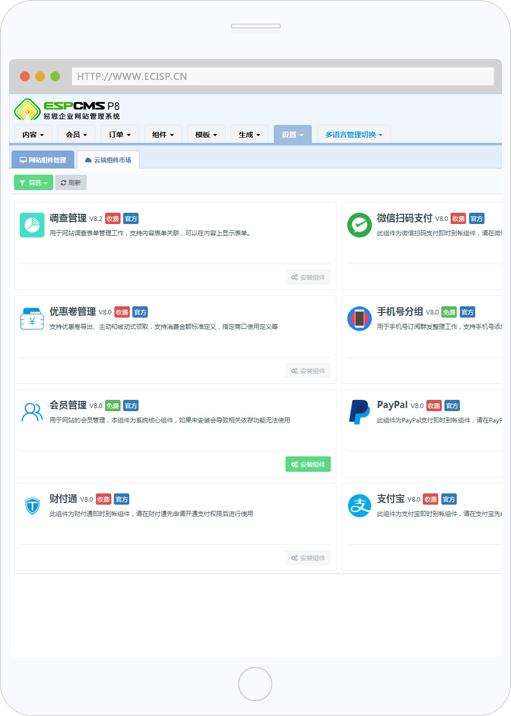Open the 会员 dropdown menu
Screen dimensions: 511x716
(76, 135)
